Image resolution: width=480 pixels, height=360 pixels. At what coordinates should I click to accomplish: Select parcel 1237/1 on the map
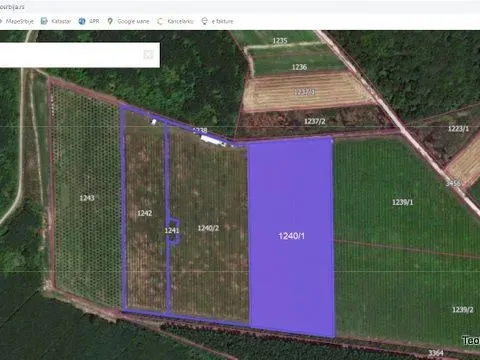coord(304,92)
